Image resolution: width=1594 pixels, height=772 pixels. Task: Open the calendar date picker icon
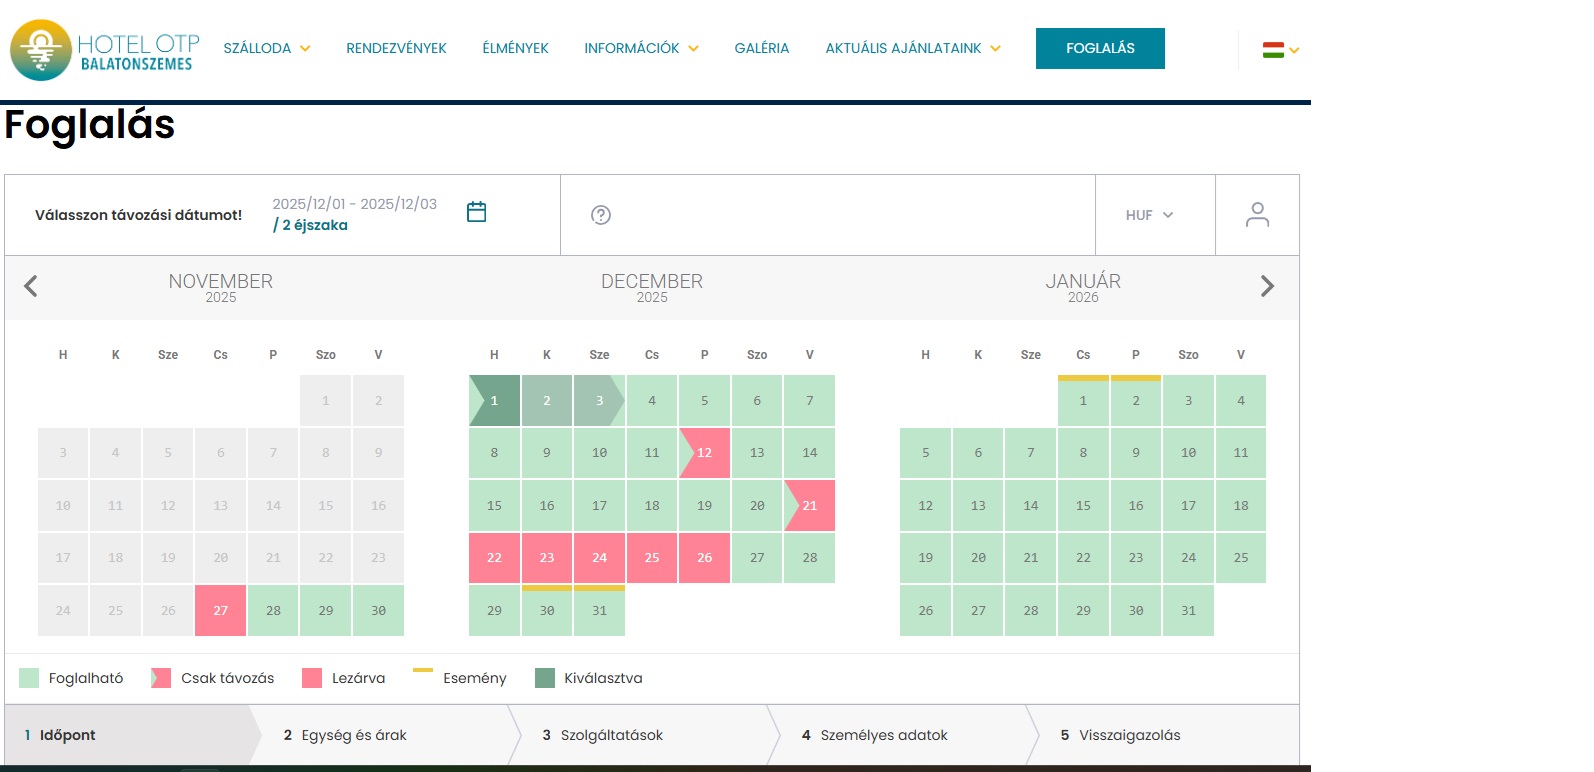tap(476, 212)
